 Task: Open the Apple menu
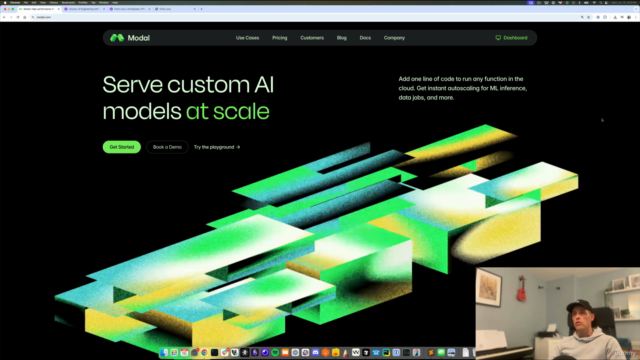pos(5,2)
